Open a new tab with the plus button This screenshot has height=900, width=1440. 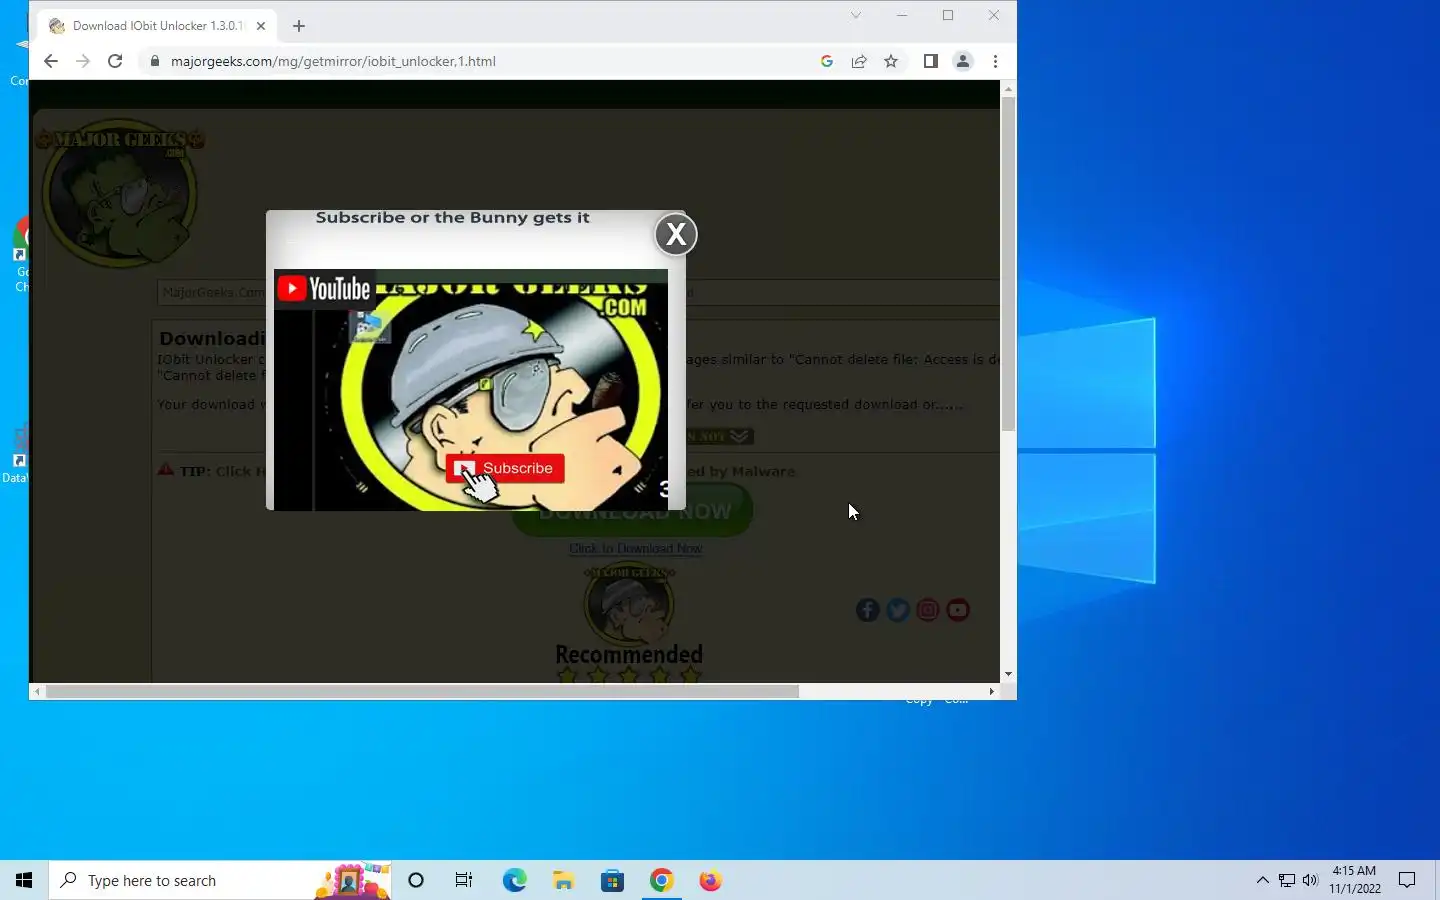coord(299,26)
